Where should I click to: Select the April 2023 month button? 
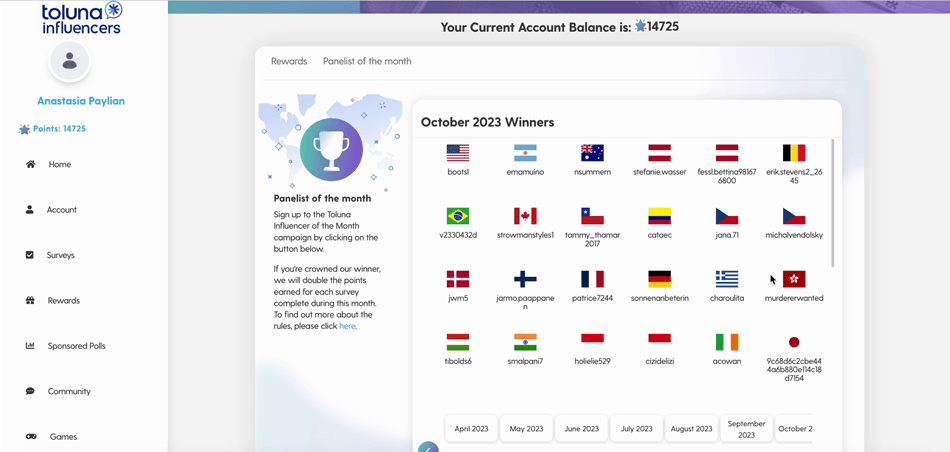(471, 428)
